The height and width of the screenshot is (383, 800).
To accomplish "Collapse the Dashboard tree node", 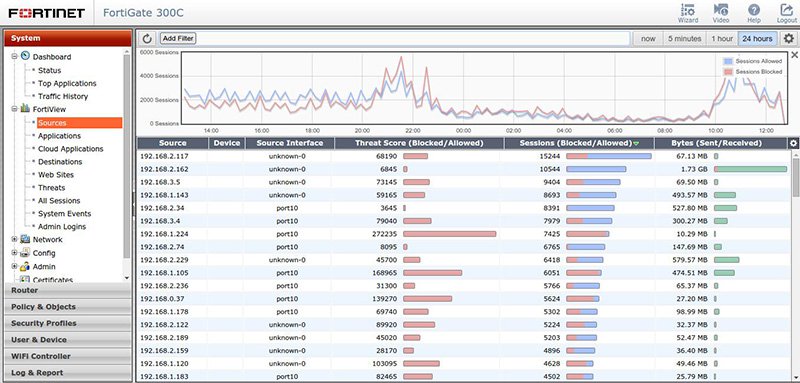I will click(14, 57).
